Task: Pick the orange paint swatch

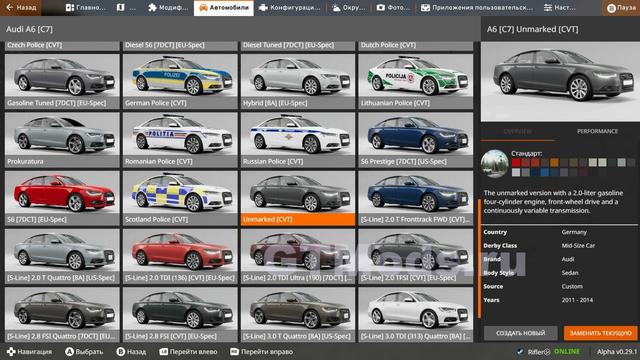Action: (554, 162)
